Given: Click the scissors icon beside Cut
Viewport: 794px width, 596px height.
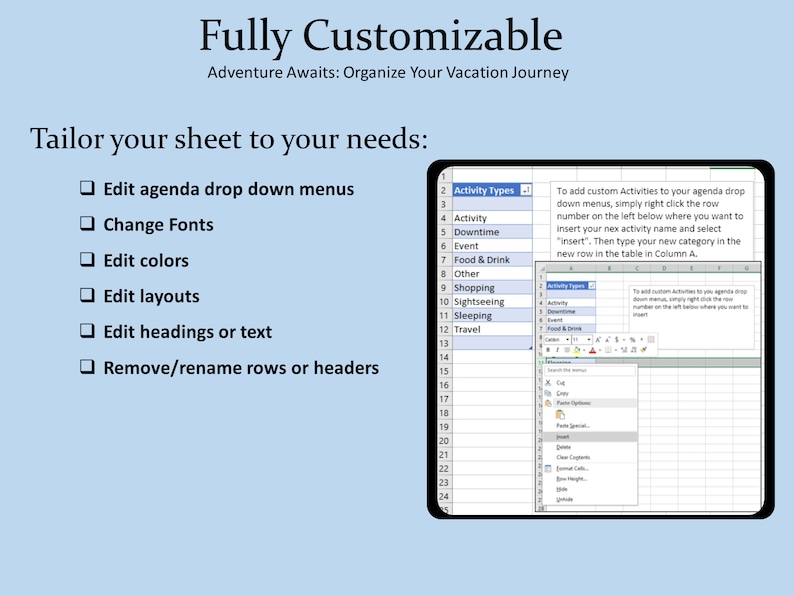Looking at the screenshot, I should [548, 382].
